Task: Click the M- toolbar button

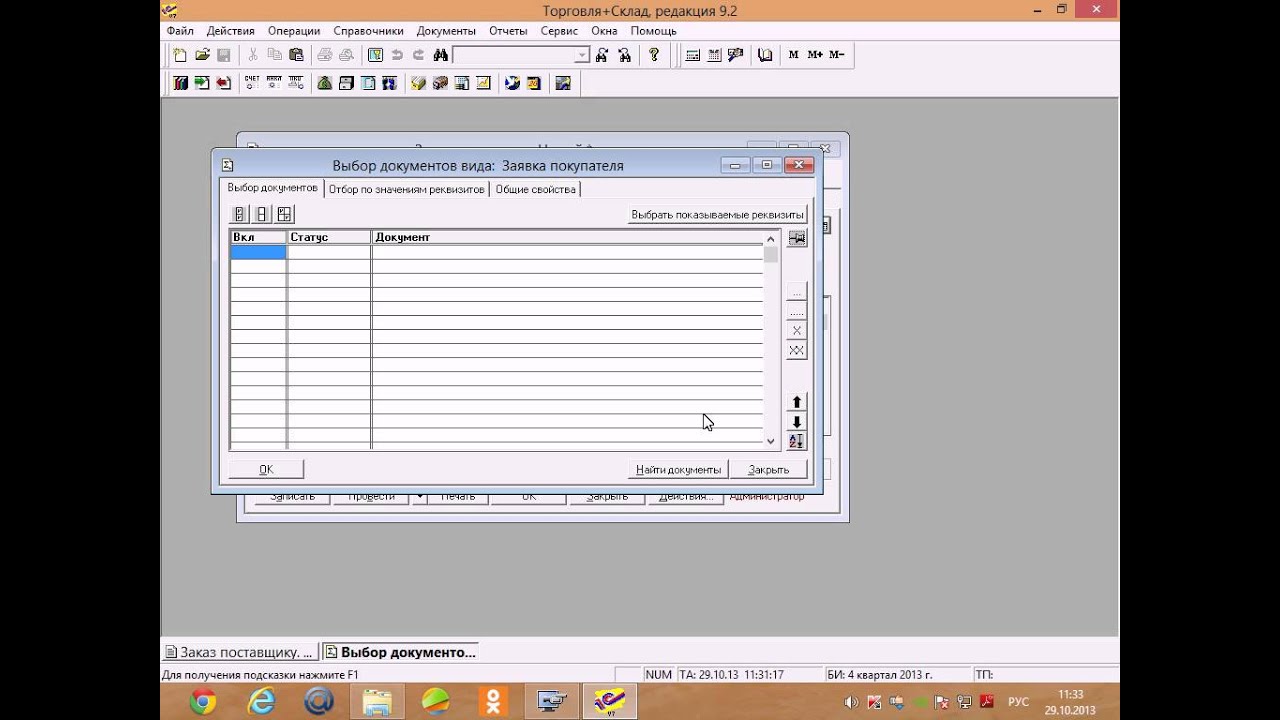Action: tap(836, 55)
